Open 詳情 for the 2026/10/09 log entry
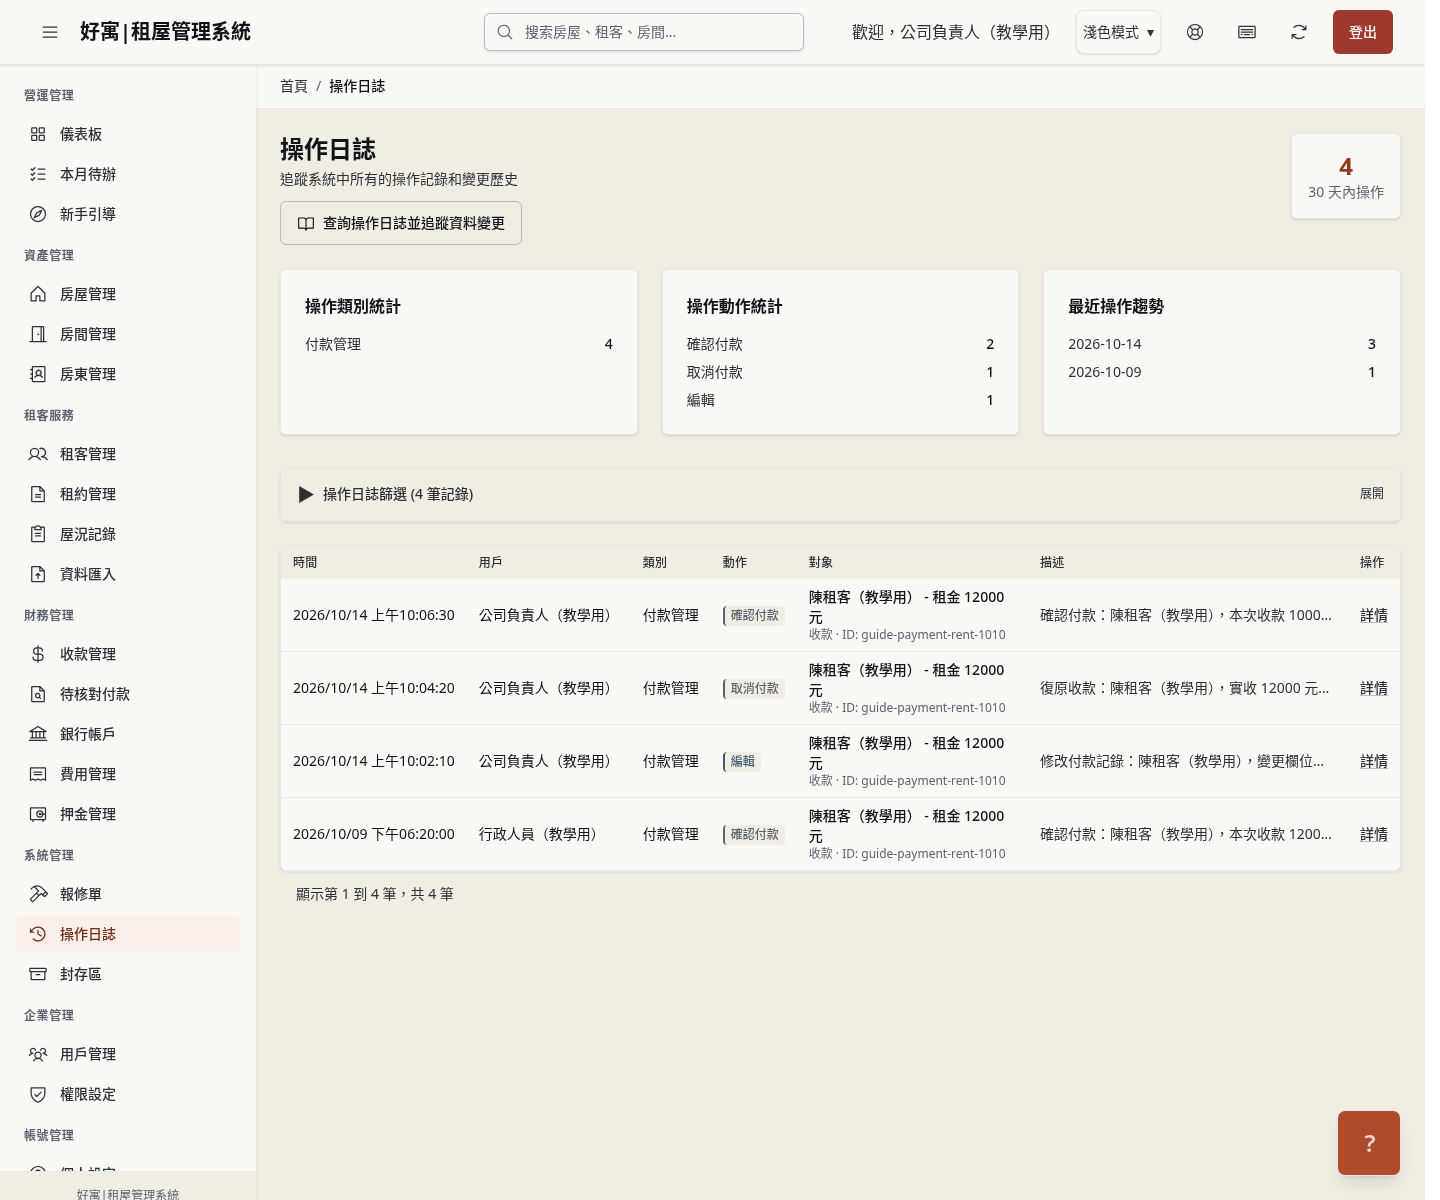The image size is (1440, 1200). (1374, 835)
